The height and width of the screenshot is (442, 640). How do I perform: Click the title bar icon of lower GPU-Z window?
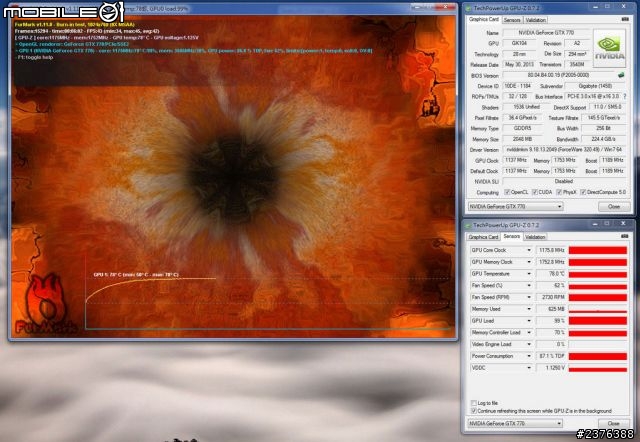coord(468,225)
